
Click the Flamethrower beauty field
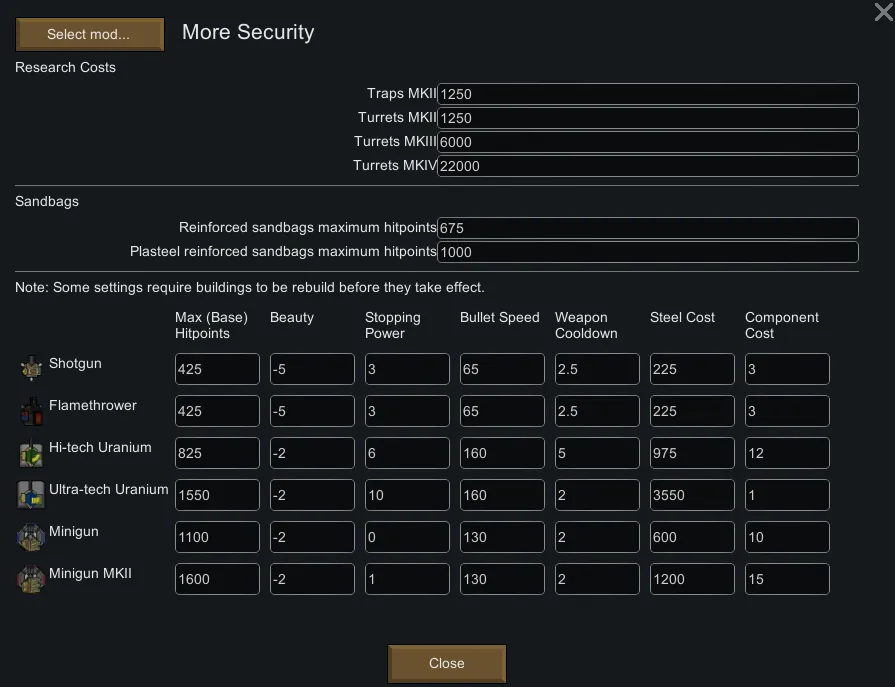point(312,411)
